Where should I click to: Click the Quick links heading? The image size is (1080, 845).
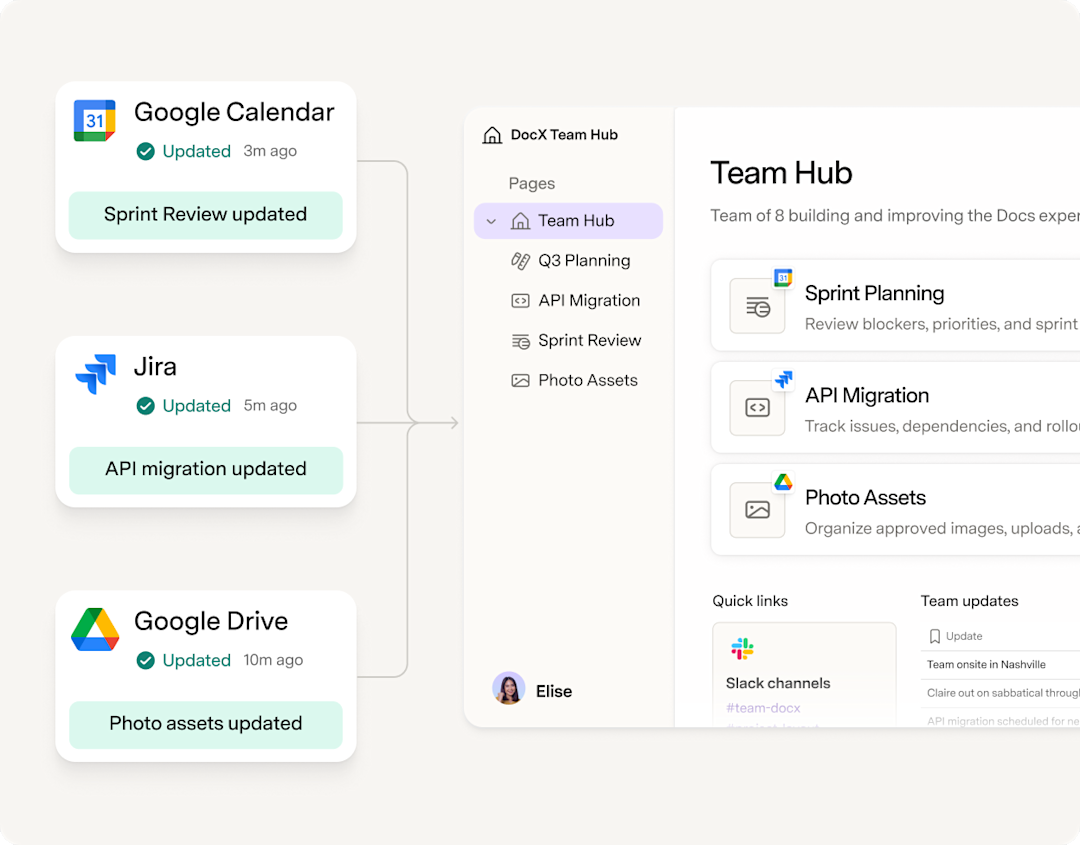750,601
